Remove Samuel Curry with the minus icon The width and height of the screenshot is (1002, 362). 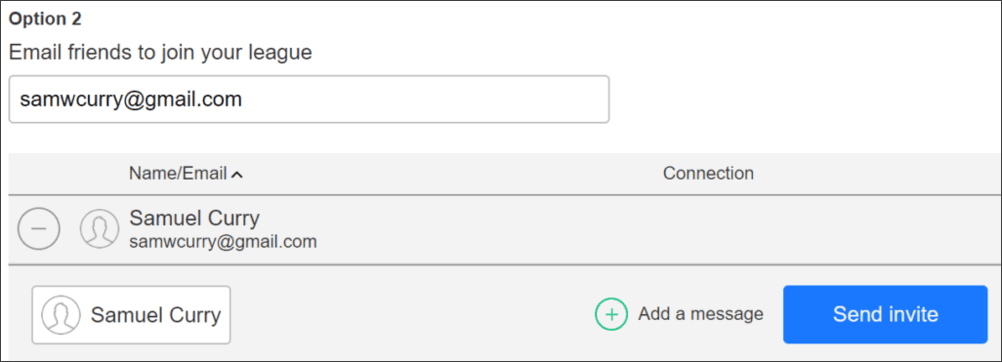point(38,229)
